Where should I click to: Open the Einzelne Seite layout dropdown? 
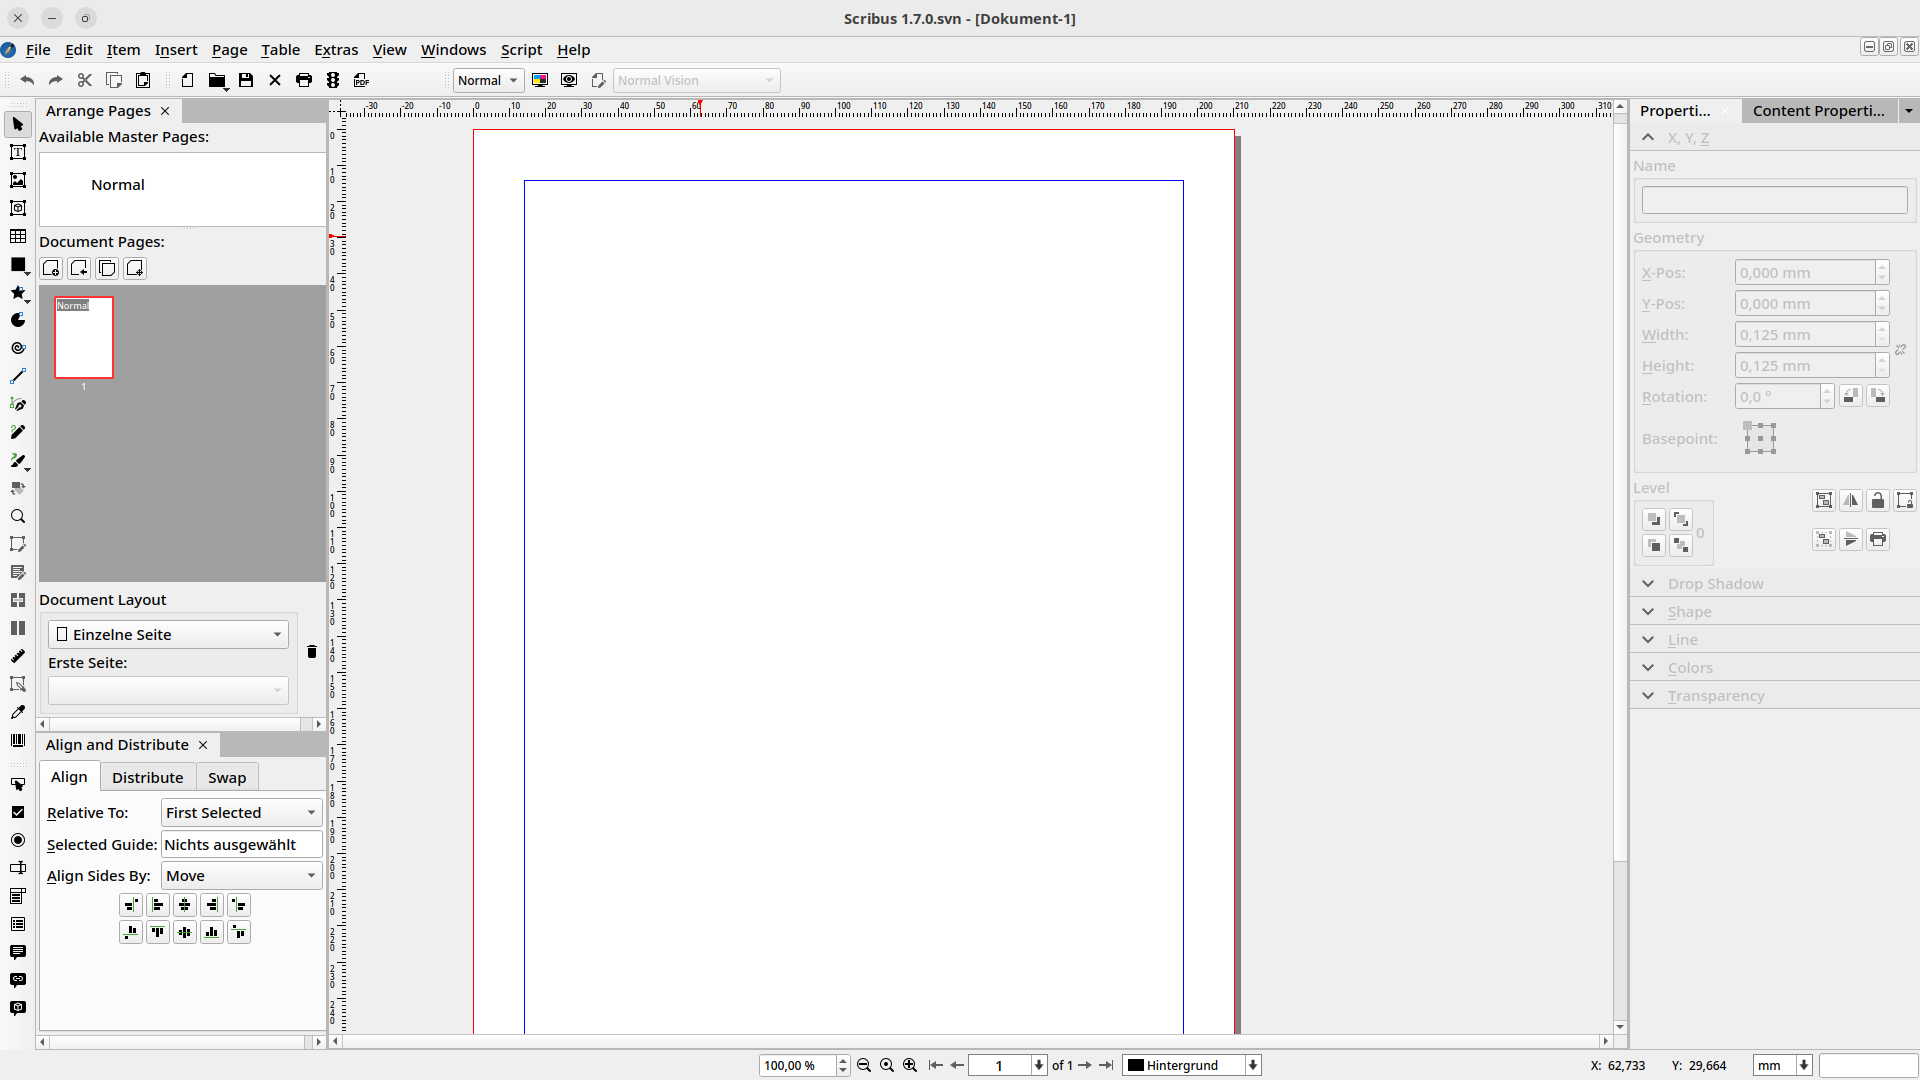coord(168,634)
